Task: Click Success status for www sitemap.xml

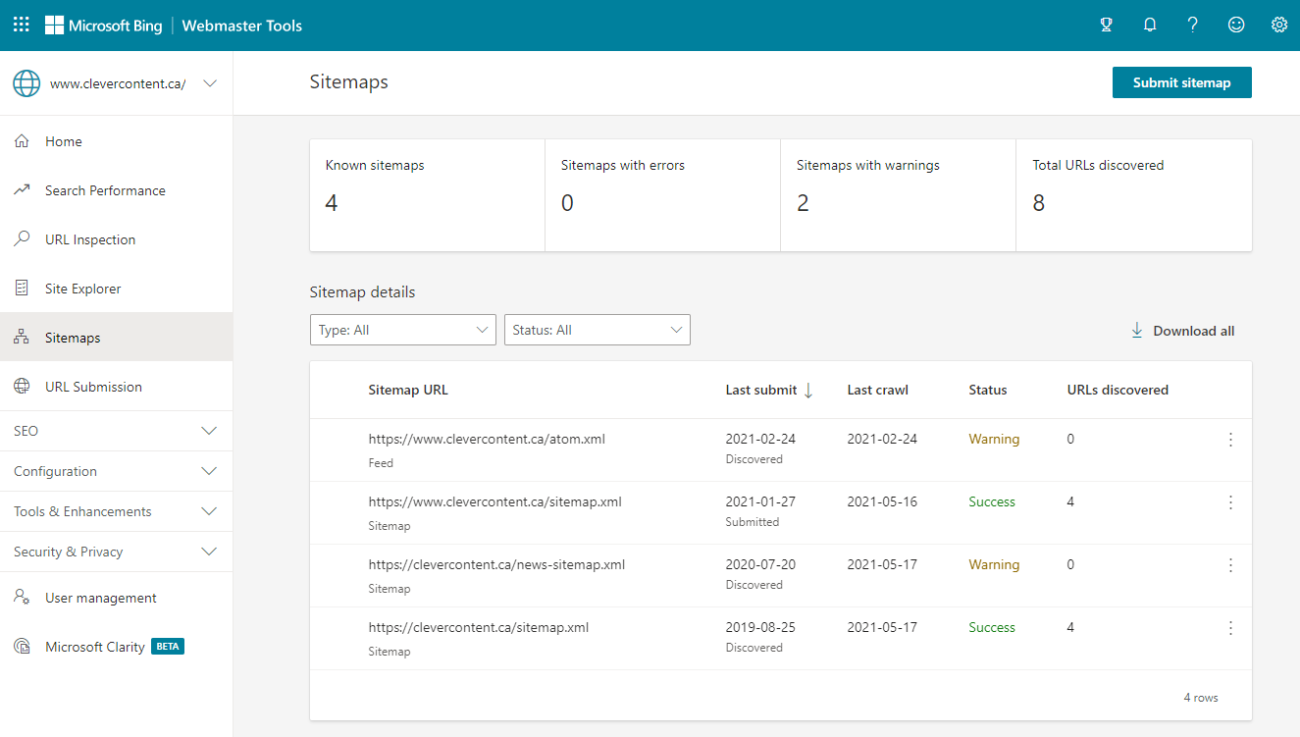Action: [x=992, y=502]
